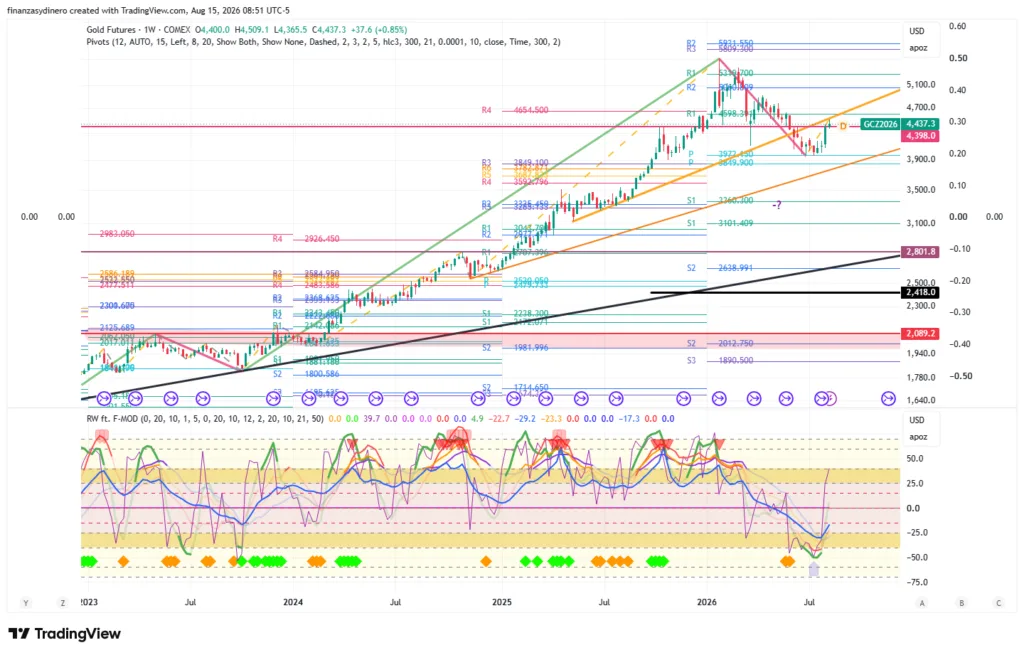
Task: Click the 4,700.0 price axis label
Action: tap(921, 107)
